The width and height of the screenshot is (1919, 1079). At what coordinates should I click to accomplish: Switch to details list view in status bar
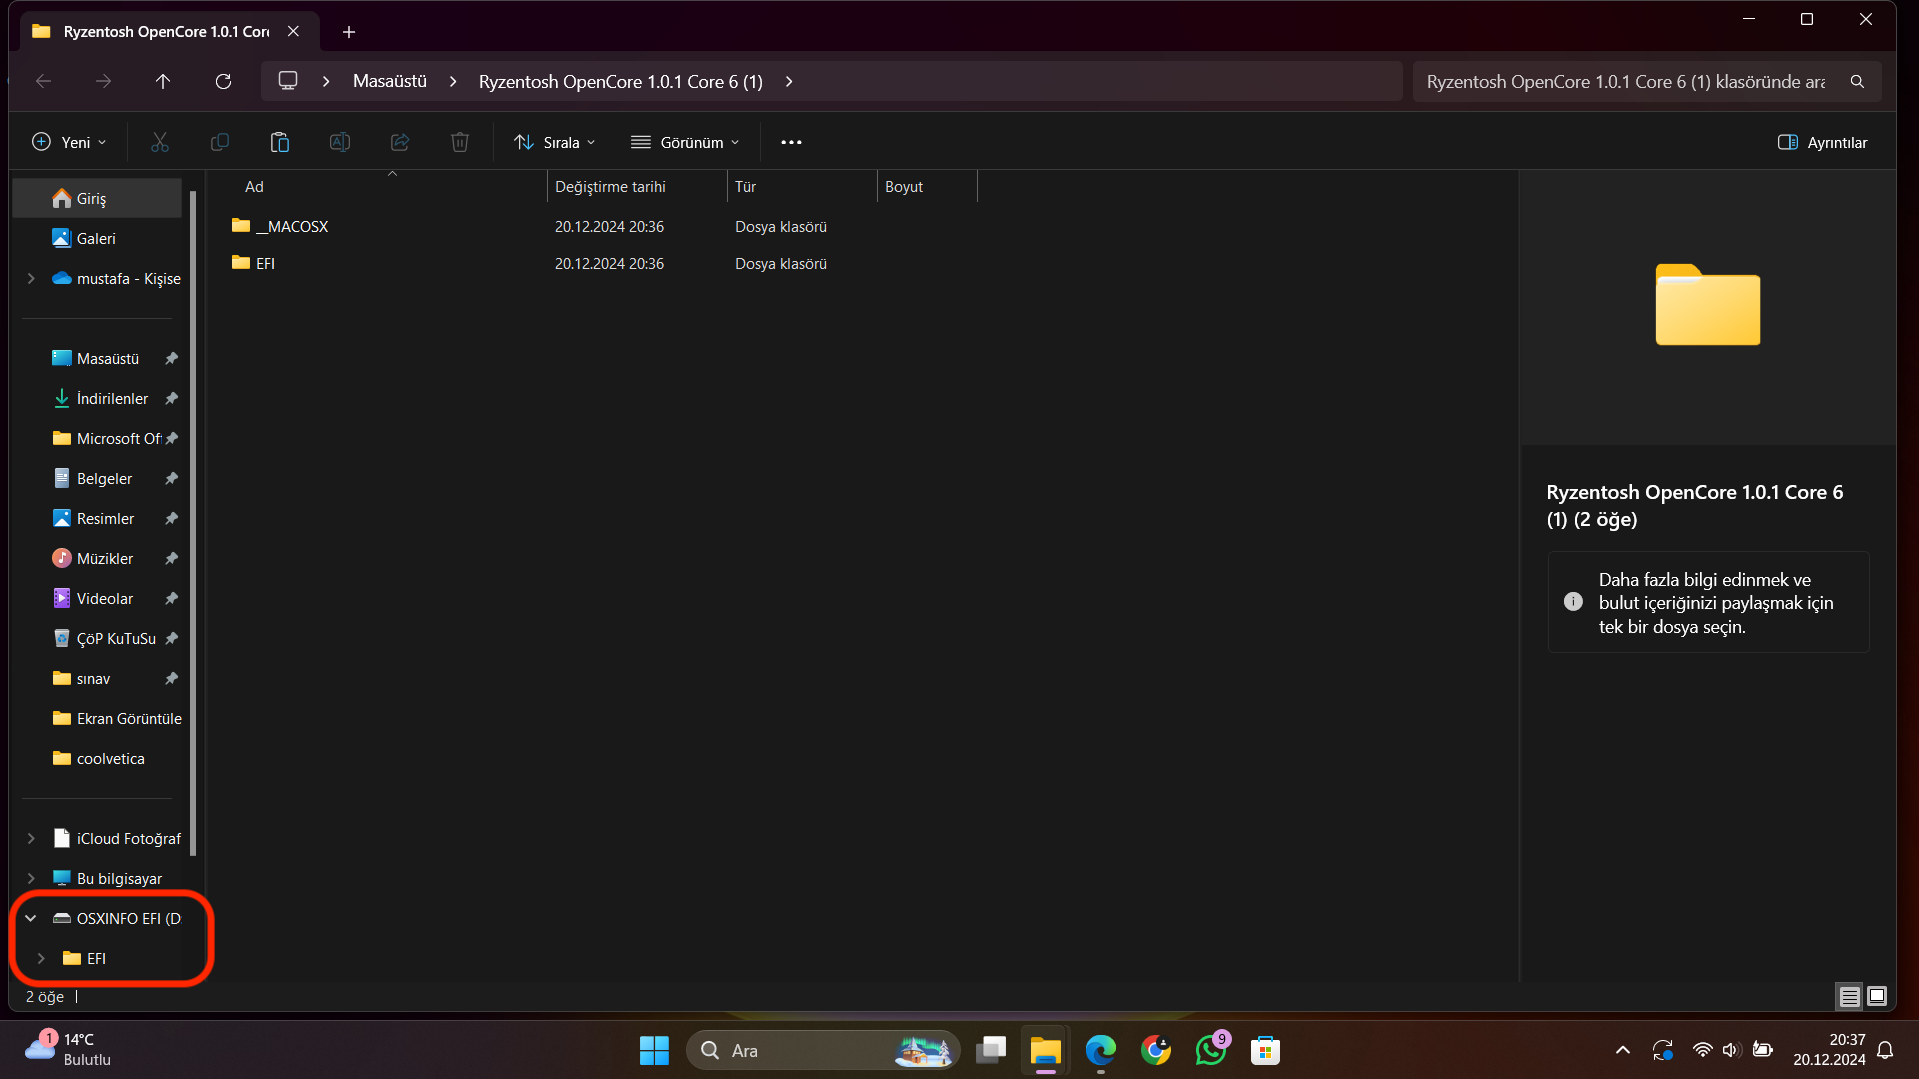click(x=1849, y=996)
